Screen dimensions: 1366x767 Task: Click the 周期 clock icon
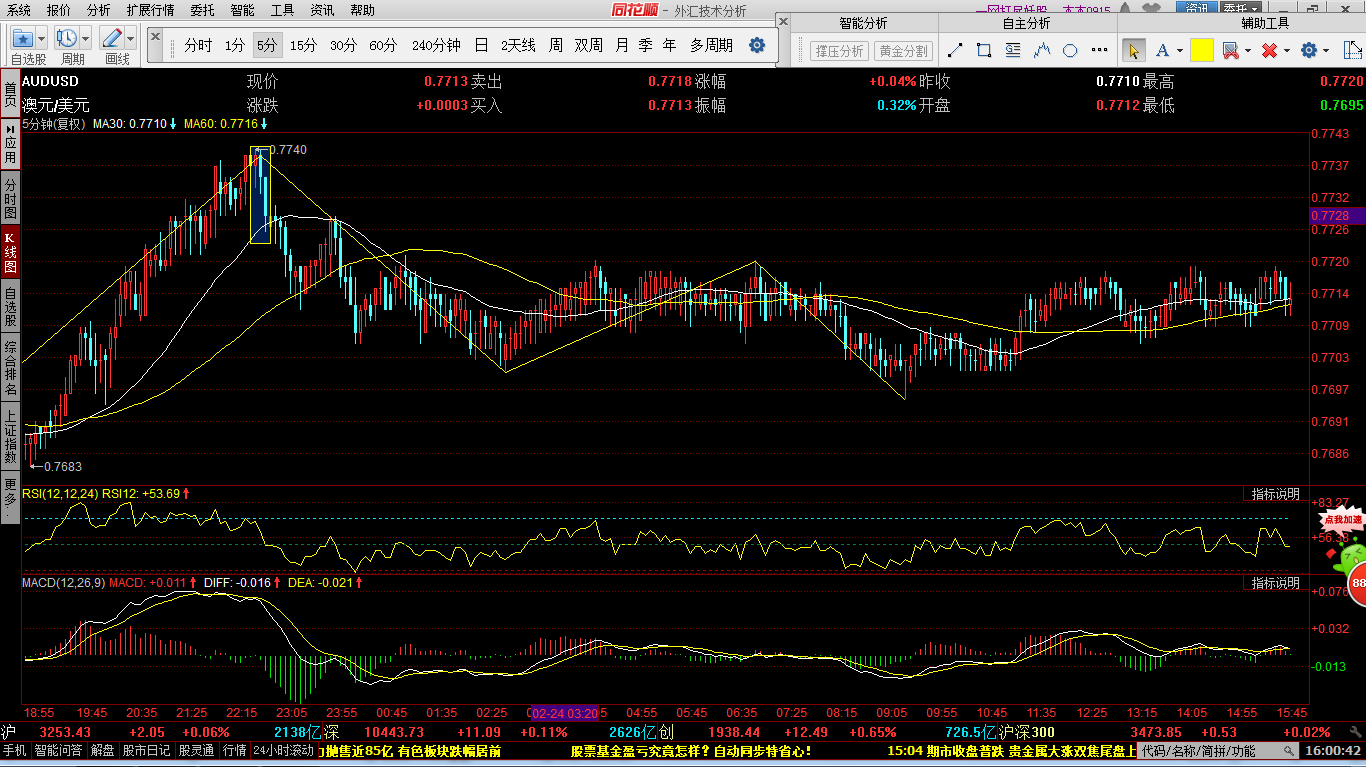tap(67, 38)
